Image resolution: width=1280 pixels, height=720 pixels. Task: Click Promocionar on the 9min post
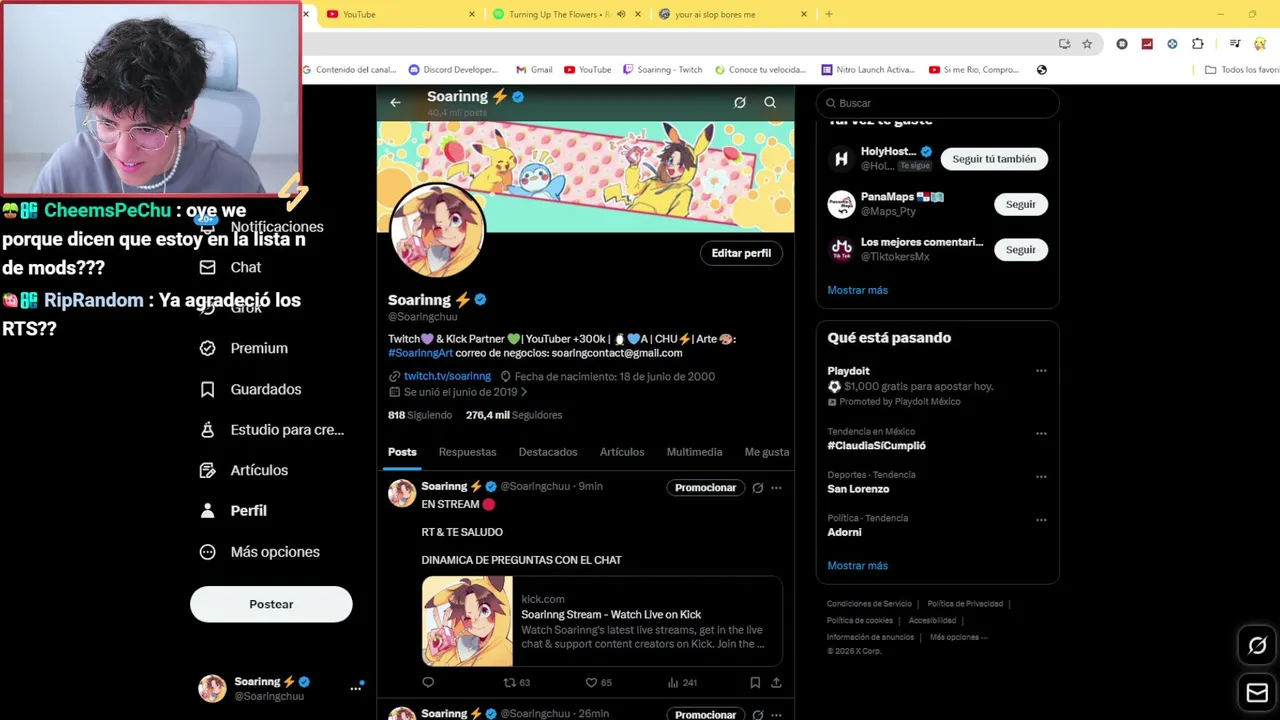click(705, 488)
